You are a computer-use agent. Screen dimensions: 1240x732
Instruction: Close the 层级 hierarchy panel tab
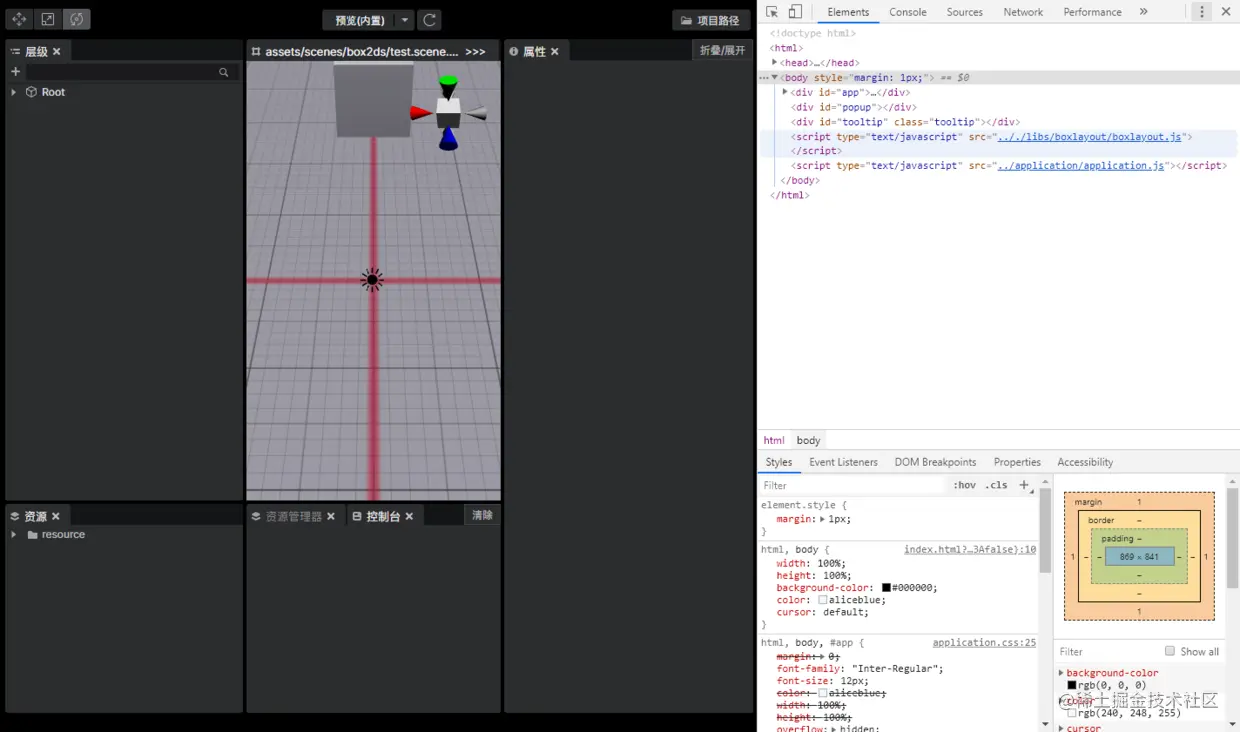[57, 52]
